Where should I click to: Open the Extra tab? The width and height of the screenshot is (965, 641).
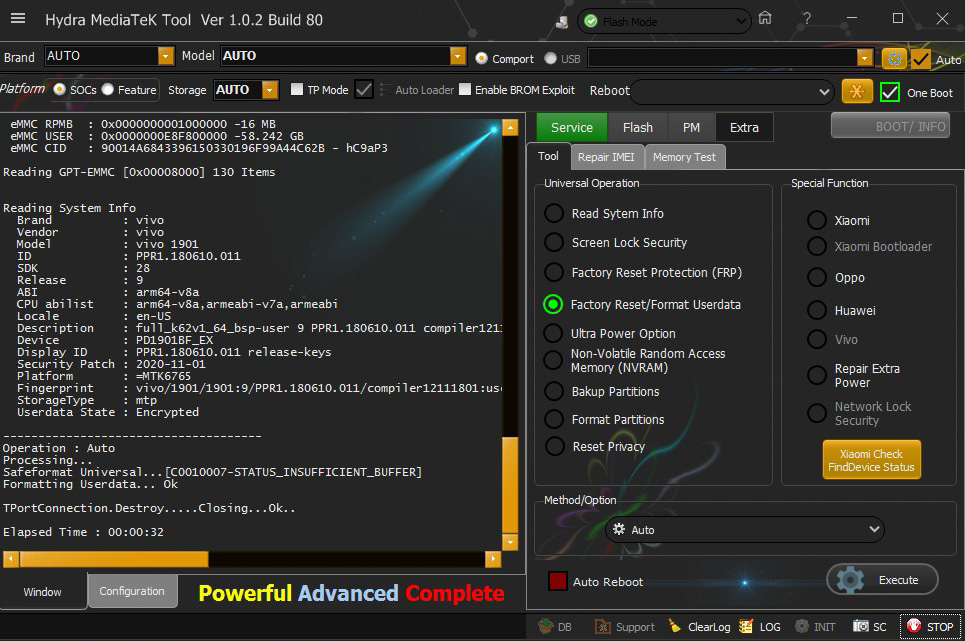[x=744, y=127]
